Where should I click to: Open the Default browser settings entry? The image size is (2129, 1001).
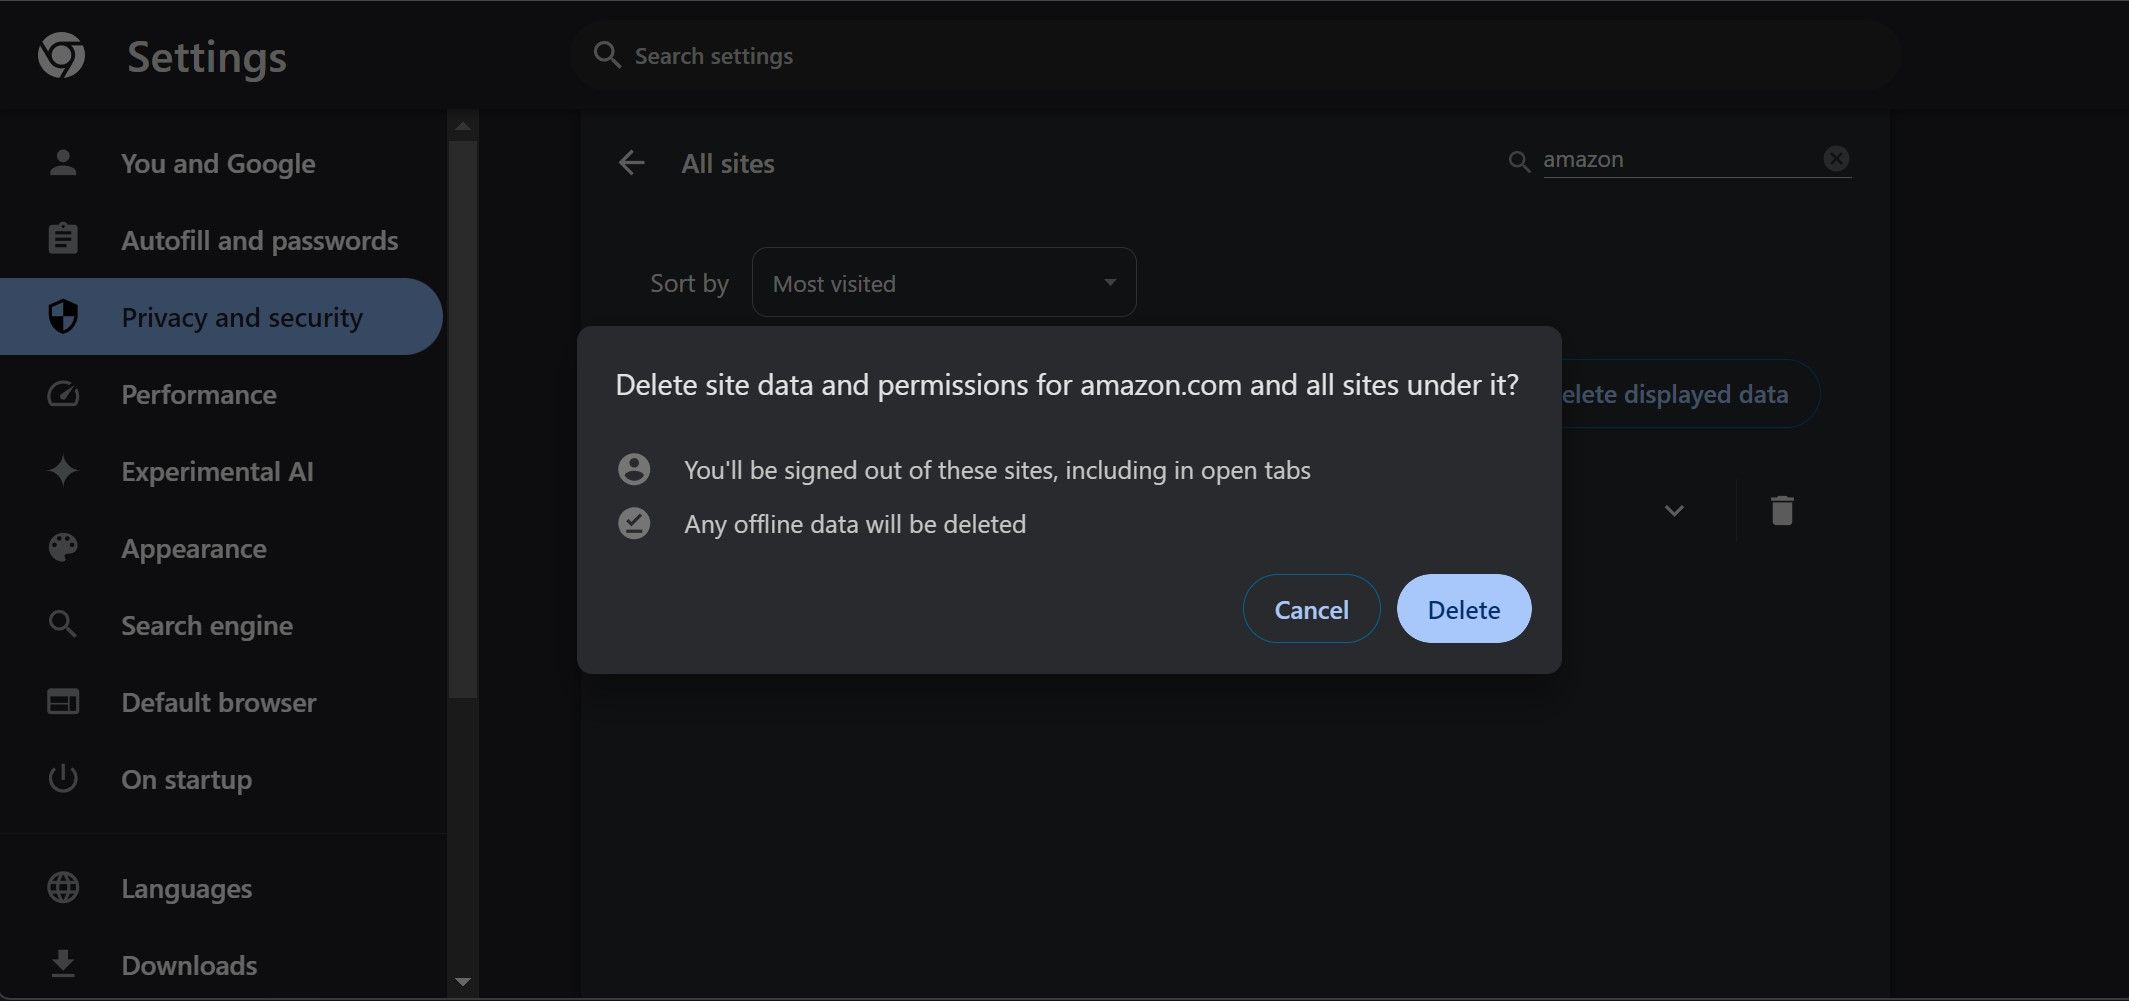tap(218, 701)
